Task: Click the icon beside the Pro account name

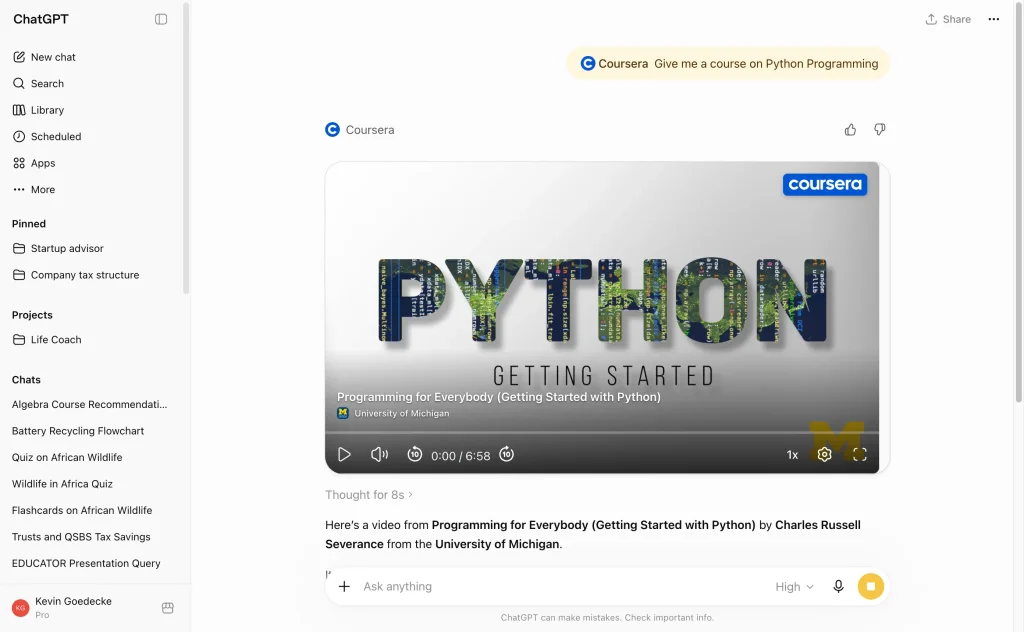Action: point(168,608)
